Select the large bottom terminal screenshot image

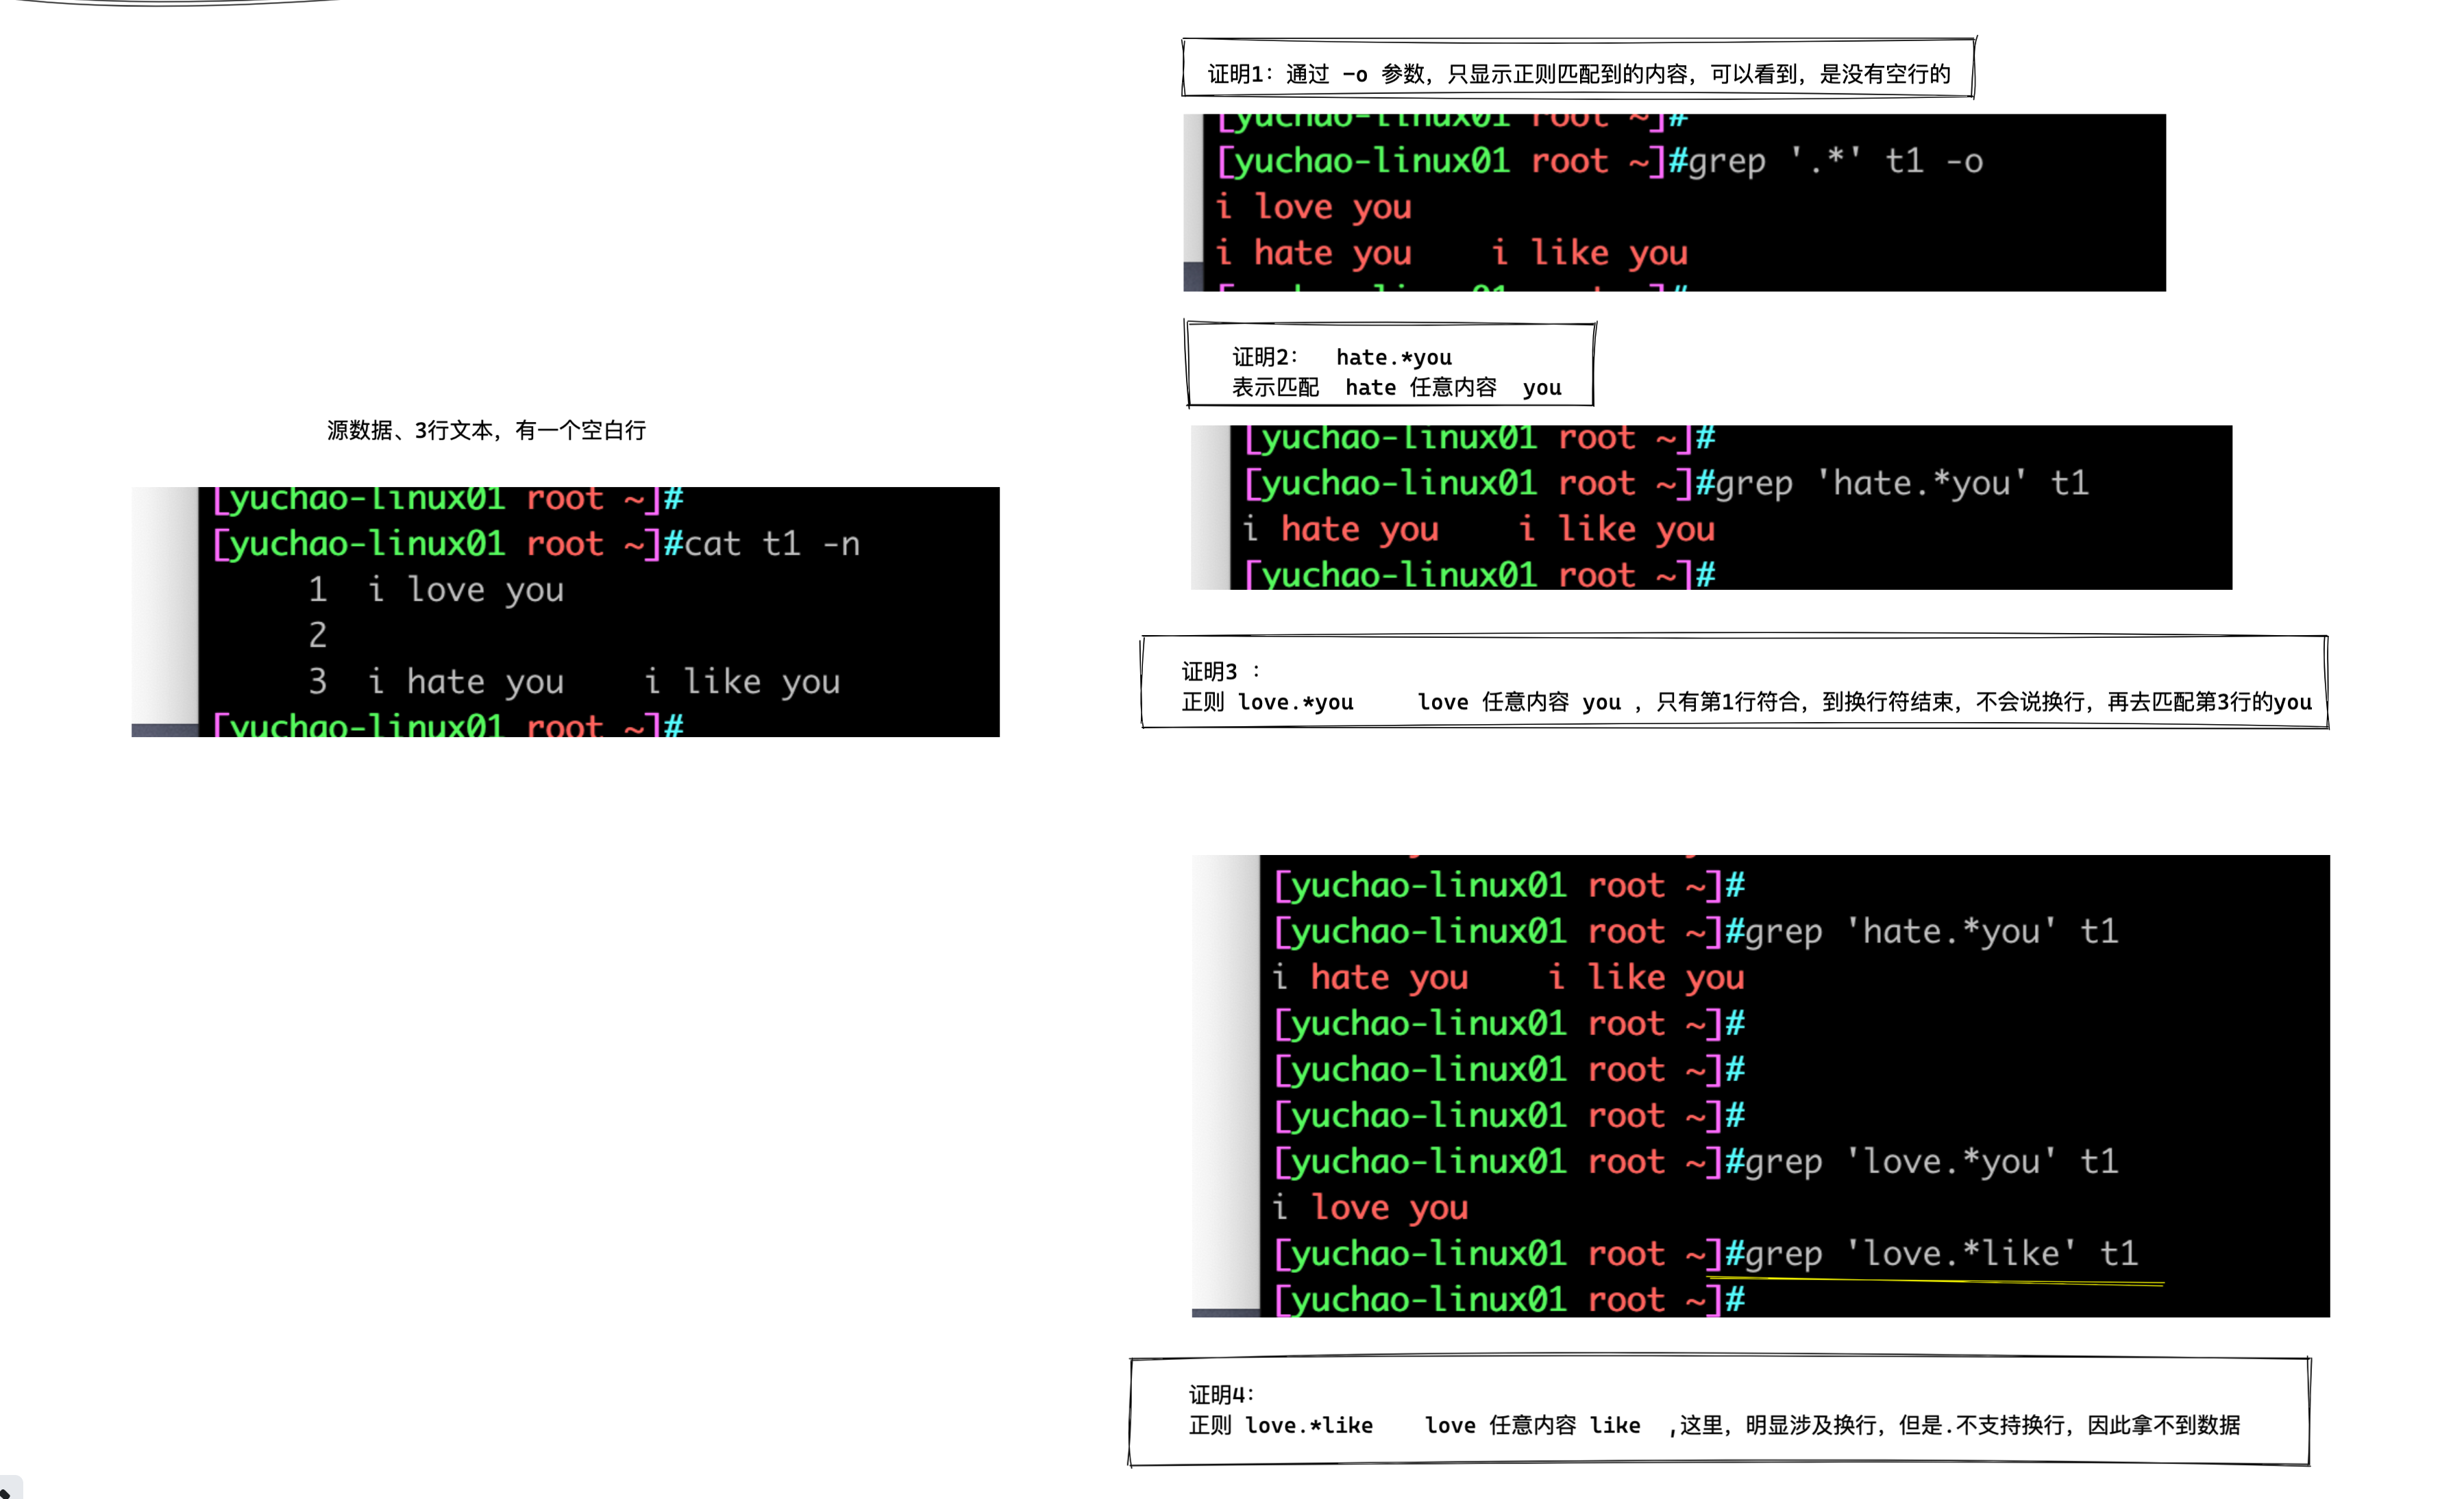(1760, 1086)
